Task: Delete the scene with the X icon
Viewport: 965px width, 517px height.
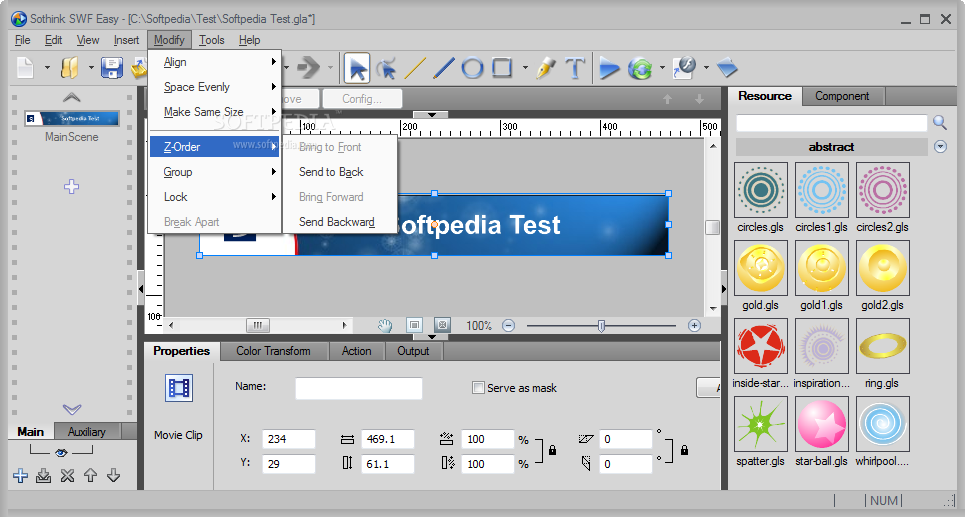Action: point(67,475)
